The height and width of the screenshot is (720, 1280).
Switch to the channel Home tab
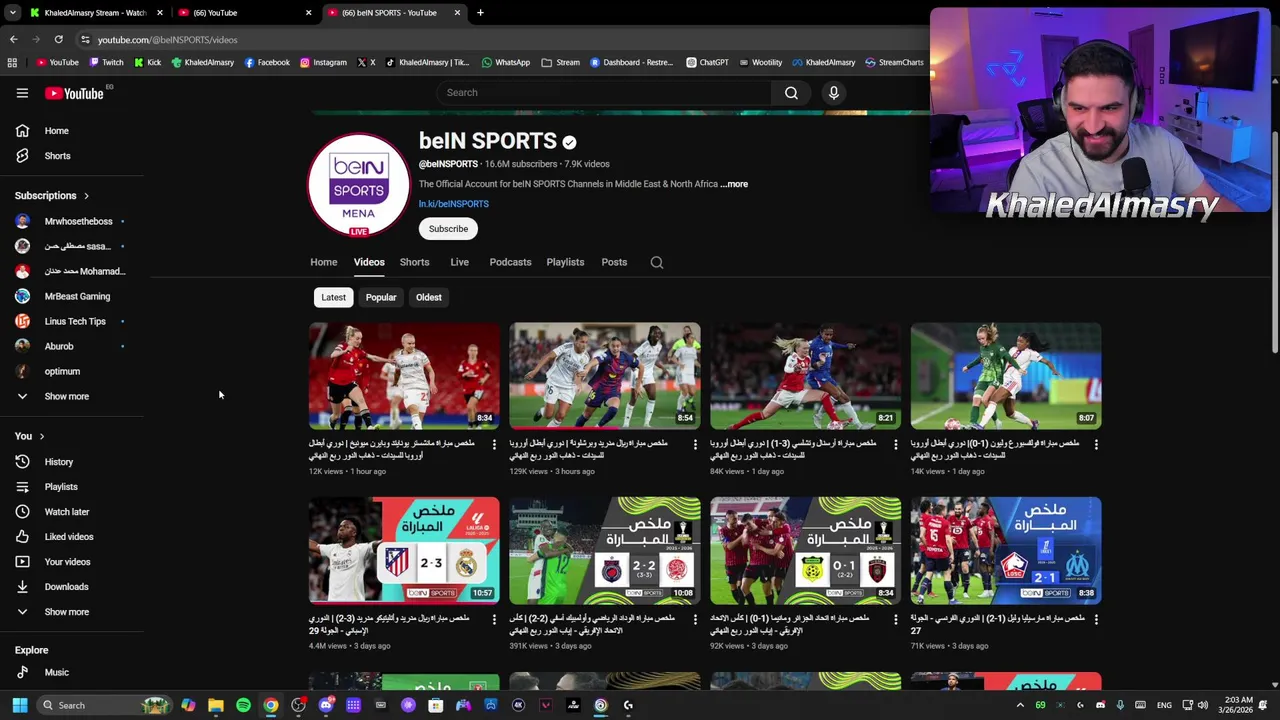[323, 262]
